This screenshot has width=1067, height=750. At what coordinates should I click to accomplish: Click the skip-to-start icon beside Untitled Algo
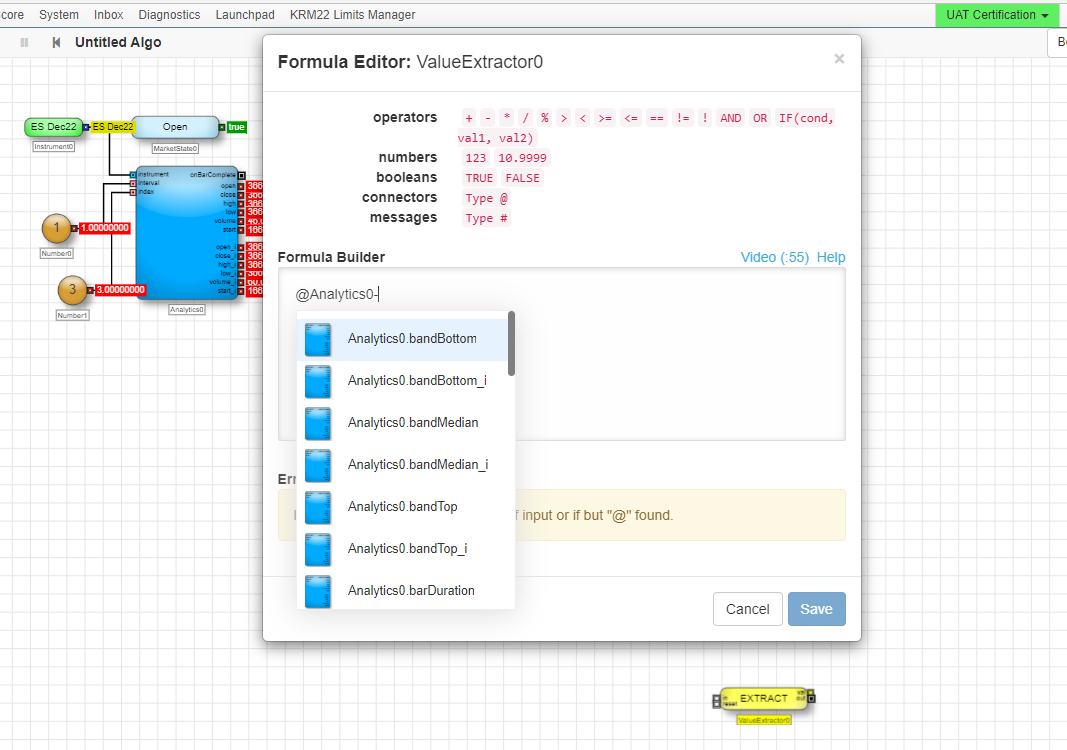(56, 43)
